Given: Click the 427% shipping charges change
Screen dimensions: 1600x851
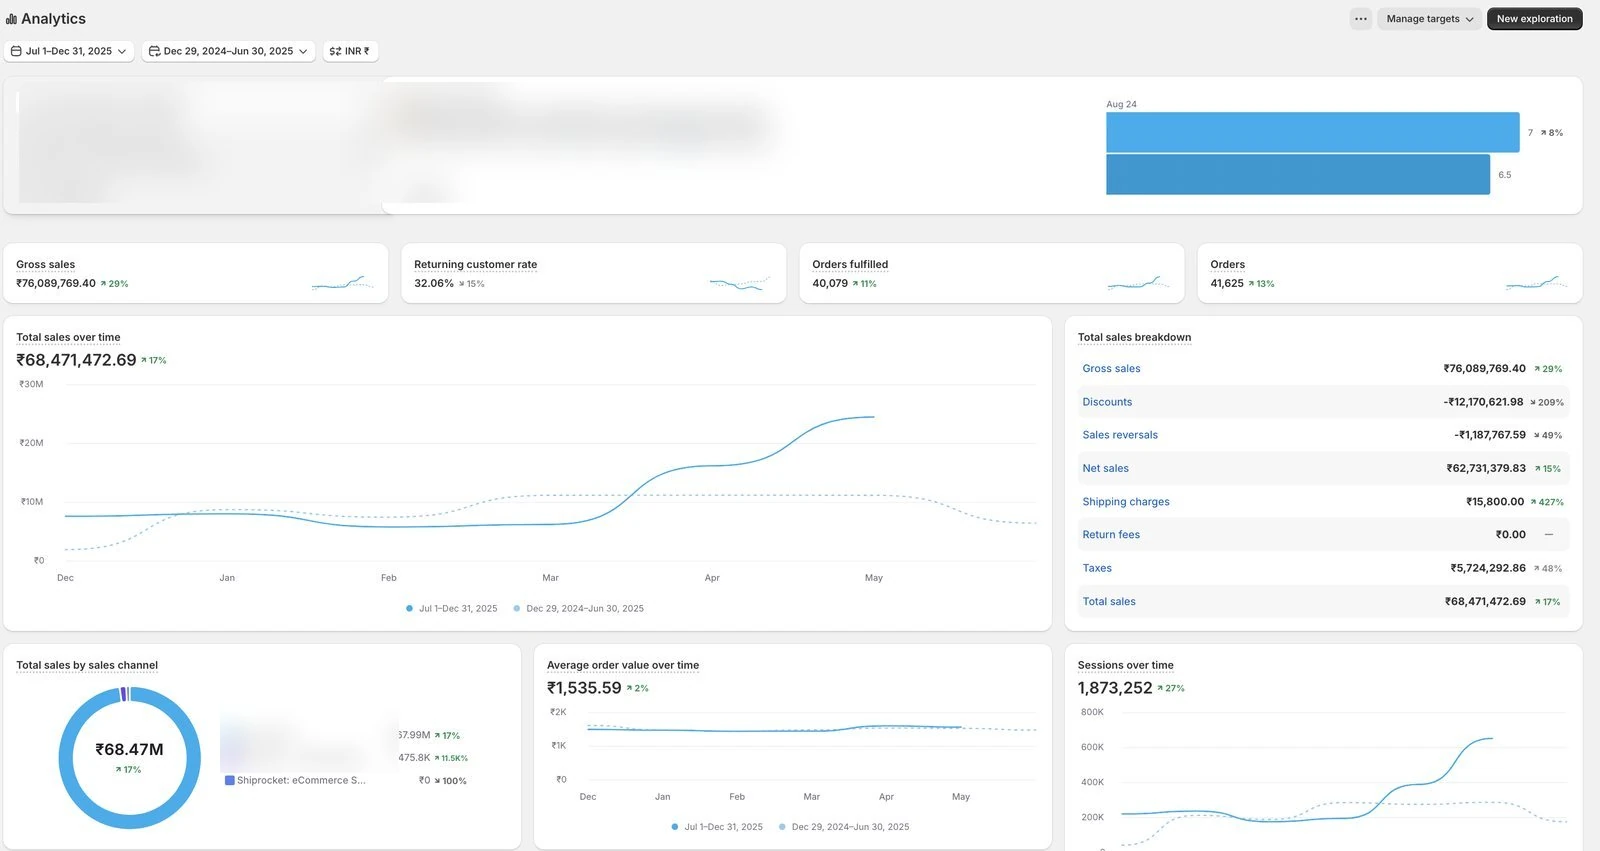Looking at the screenshot, I should click(1547, 502).
